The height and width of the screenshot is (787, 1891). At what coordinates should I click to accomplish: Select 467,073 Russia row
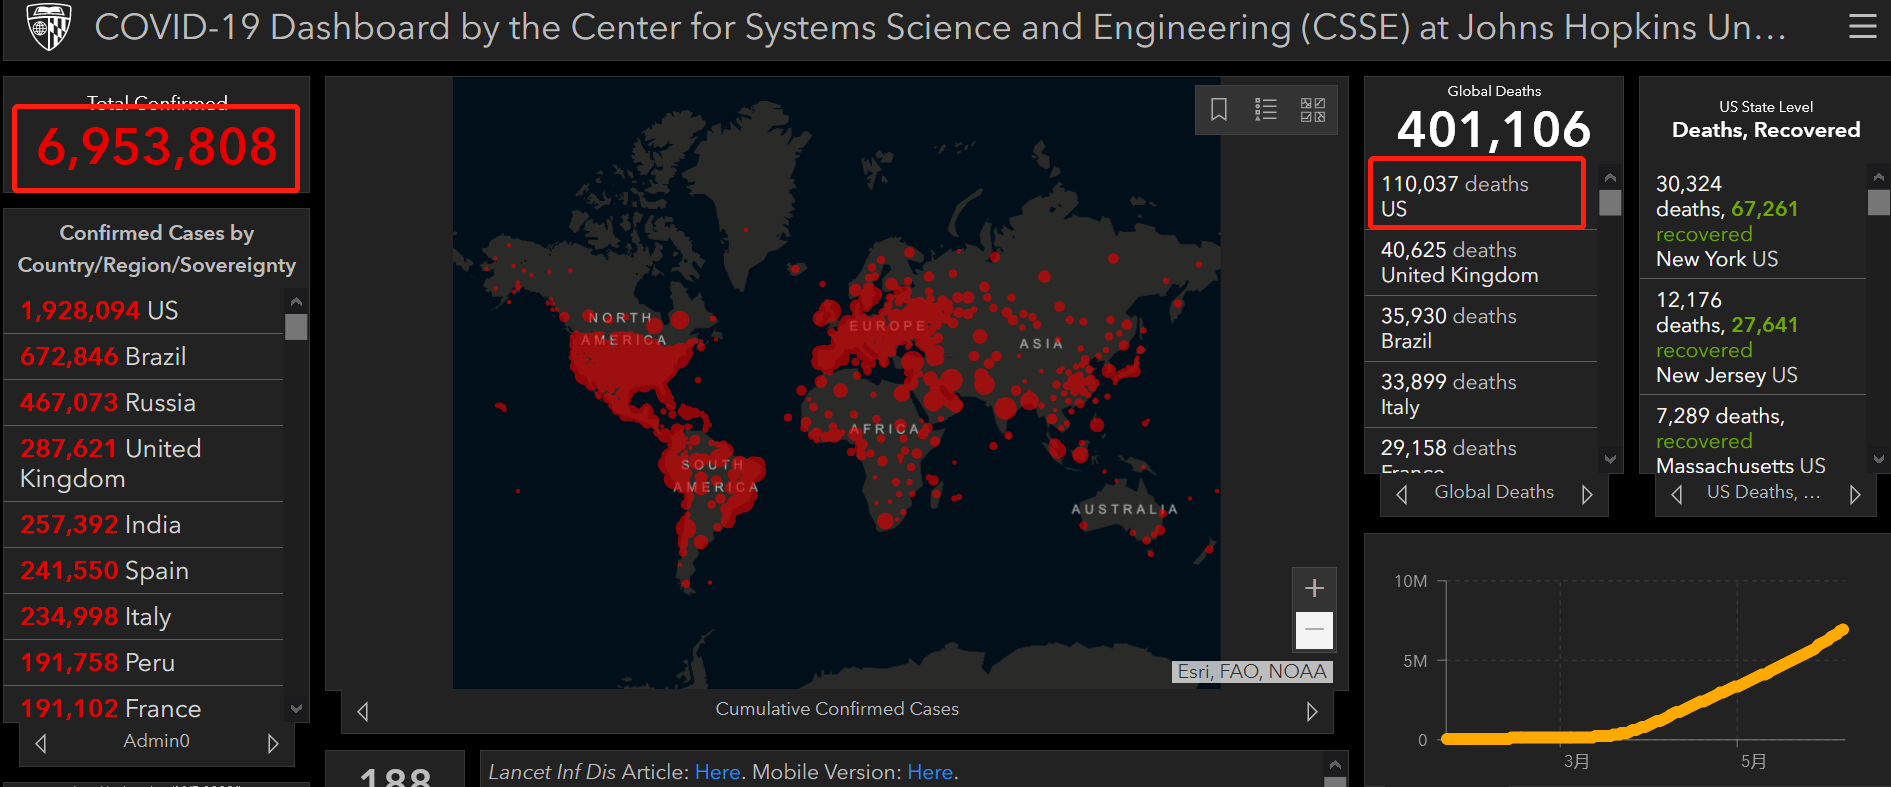(x=144, y=403)
